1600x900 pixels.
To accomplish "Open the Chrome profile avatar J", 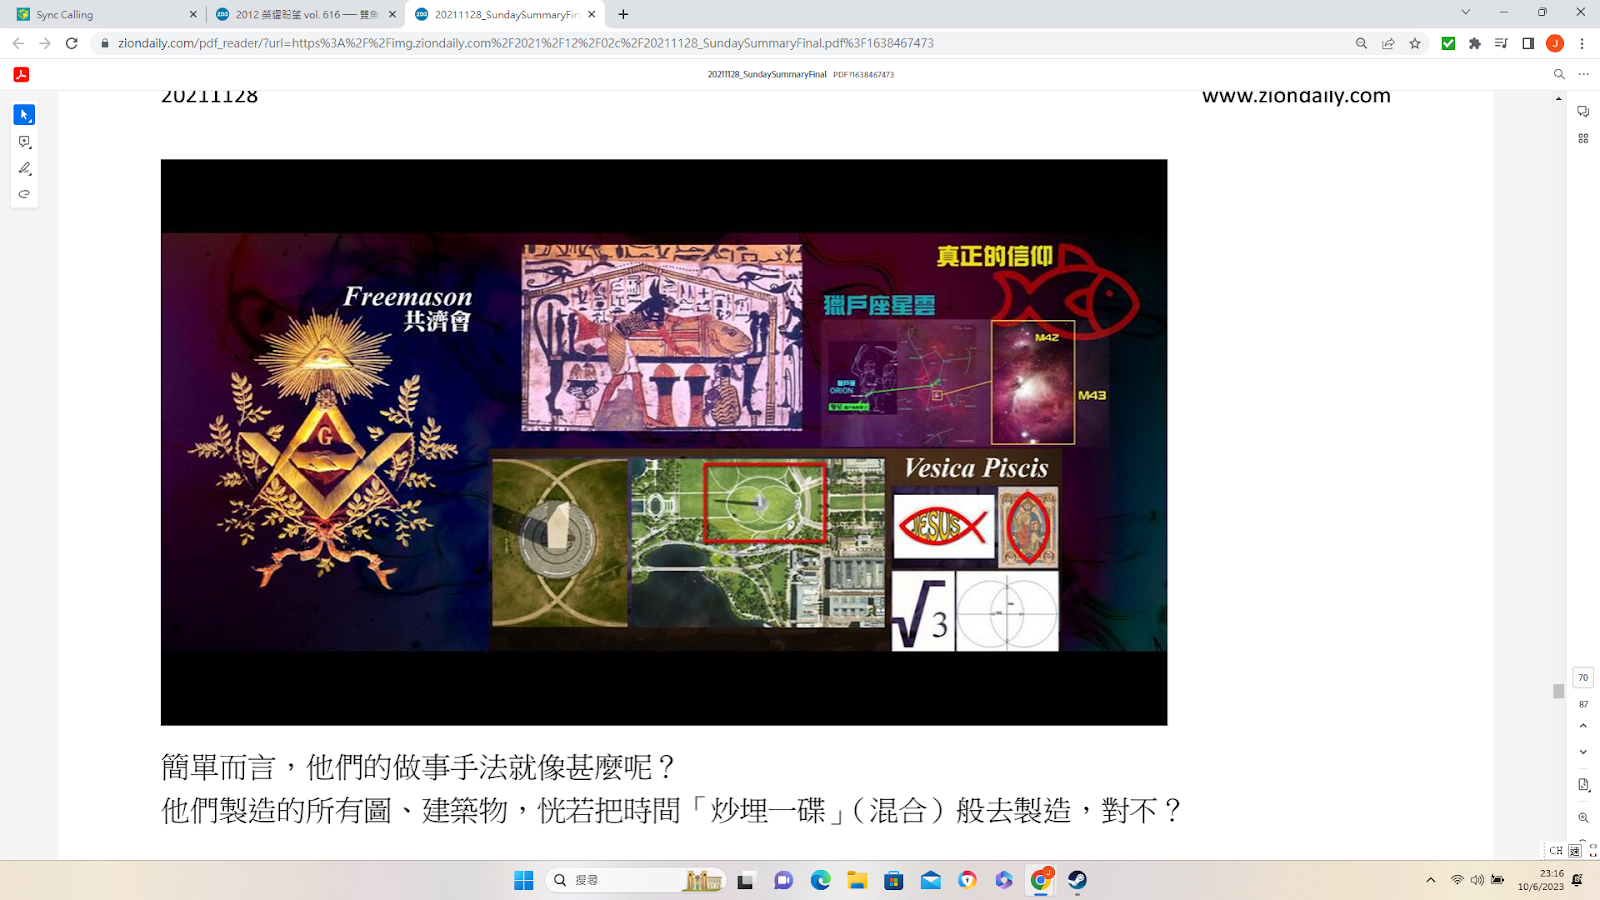I will click(1555, 43).
